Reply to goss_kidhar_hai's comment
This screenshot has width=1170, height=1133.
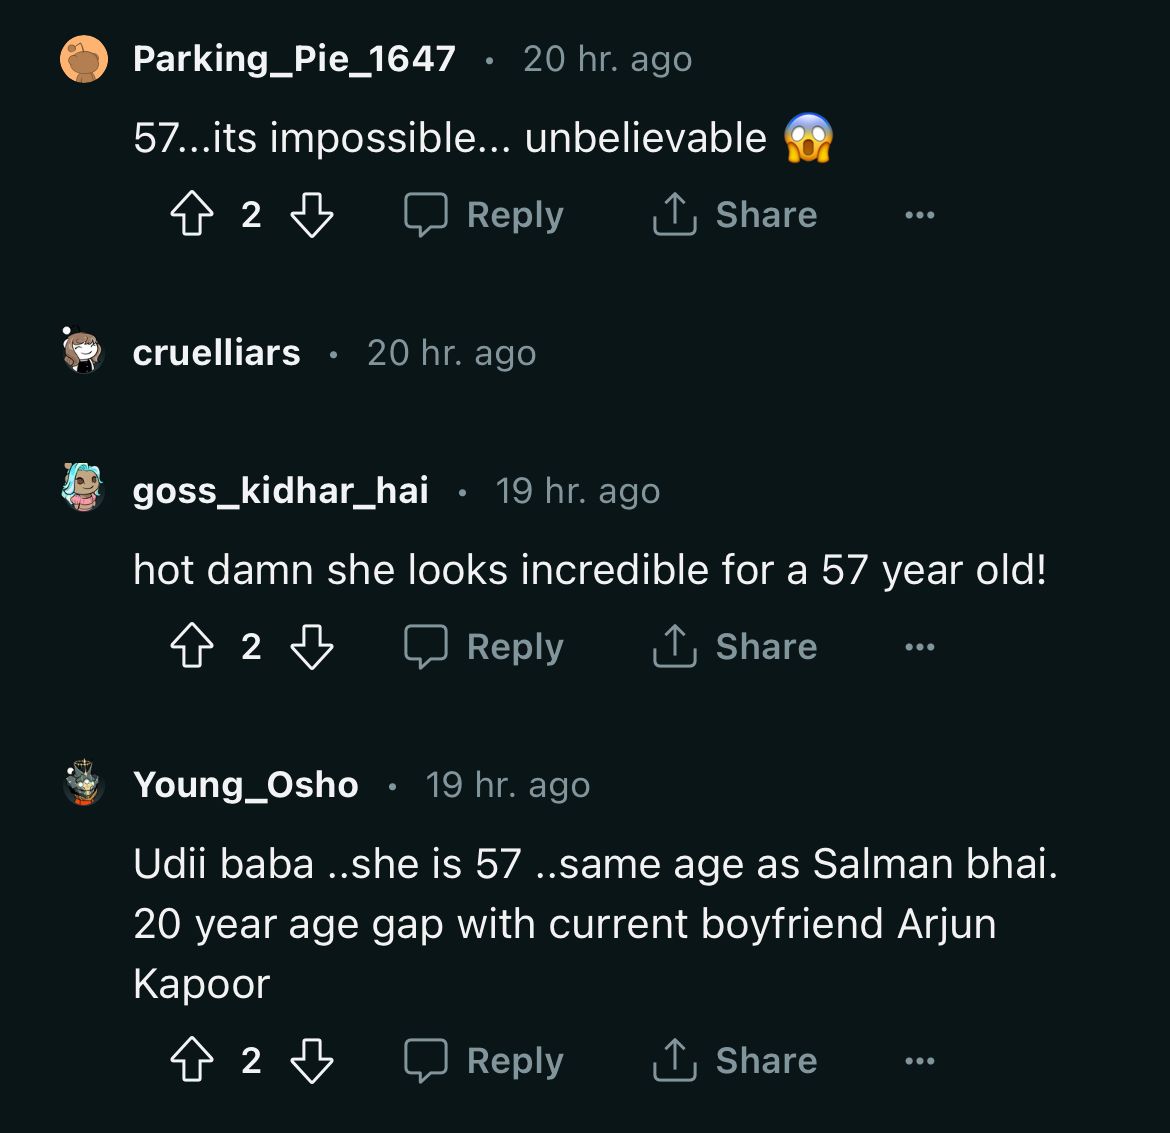coord(484,647)
